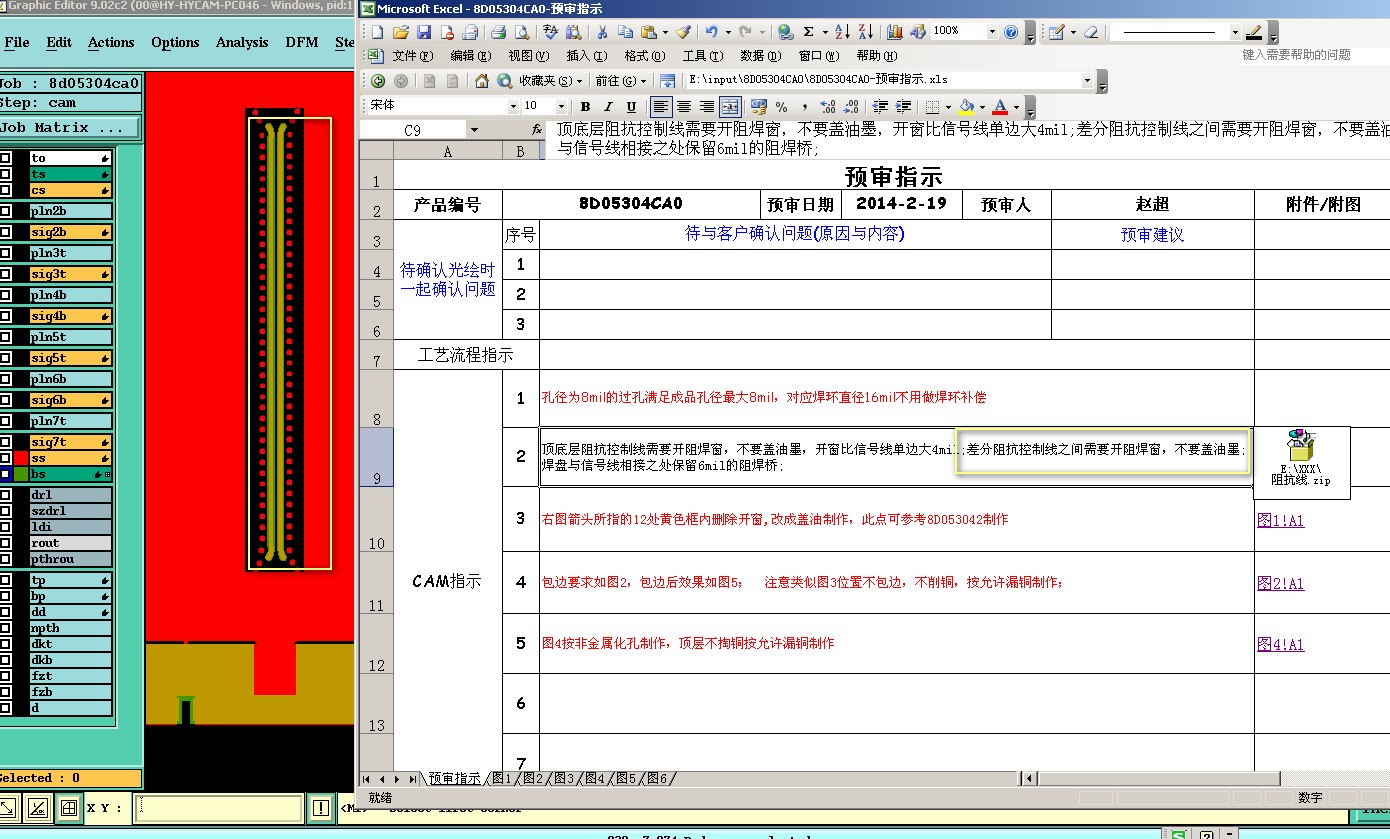
Task: Go back using the web toolbar arrow
Action: (378, 81)
